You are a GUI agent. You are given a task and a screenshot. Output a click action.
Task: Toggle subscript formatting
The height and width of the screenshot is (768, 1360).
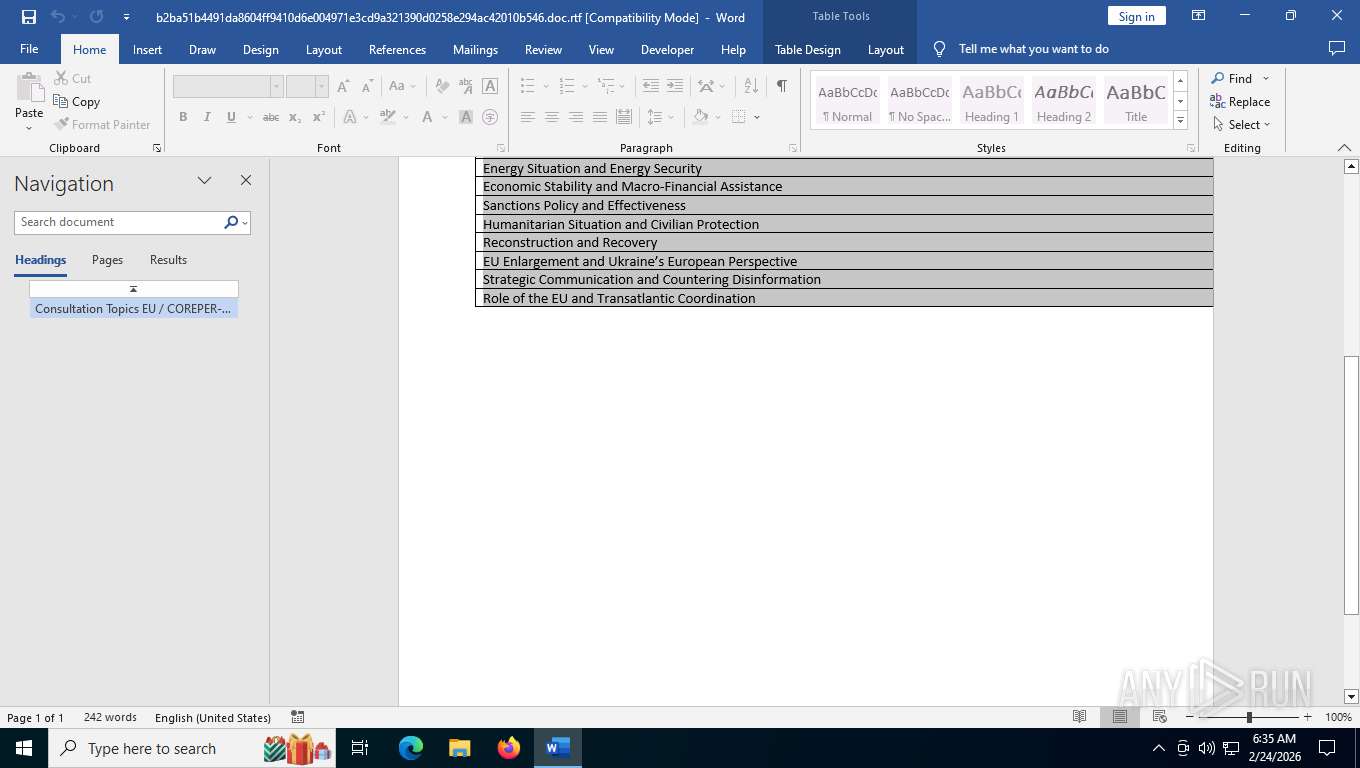point(295,117)
